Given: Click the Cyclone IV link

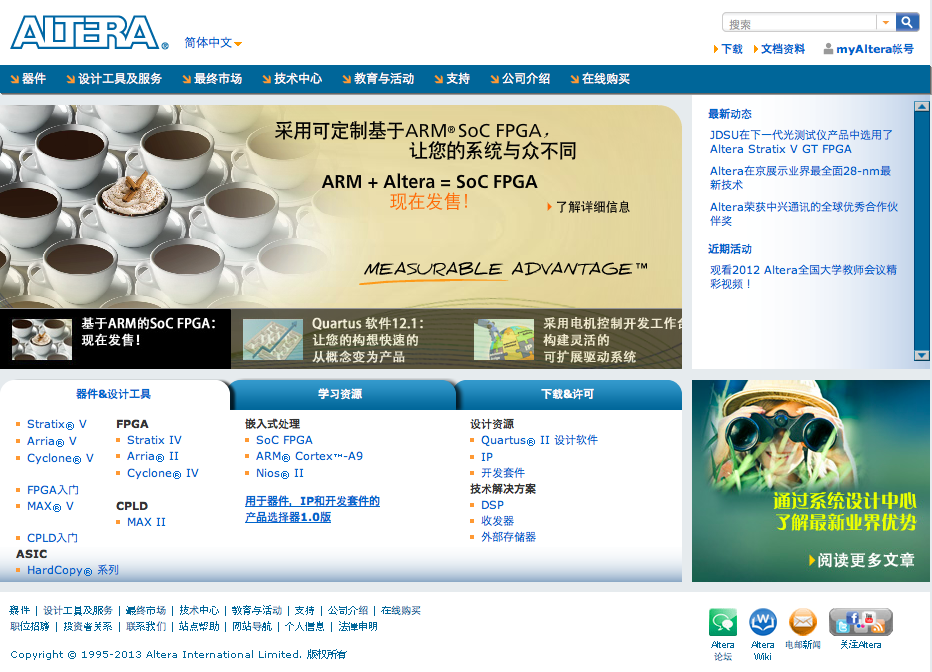Looking at the screenshot, I should click(x=163, y=474).
